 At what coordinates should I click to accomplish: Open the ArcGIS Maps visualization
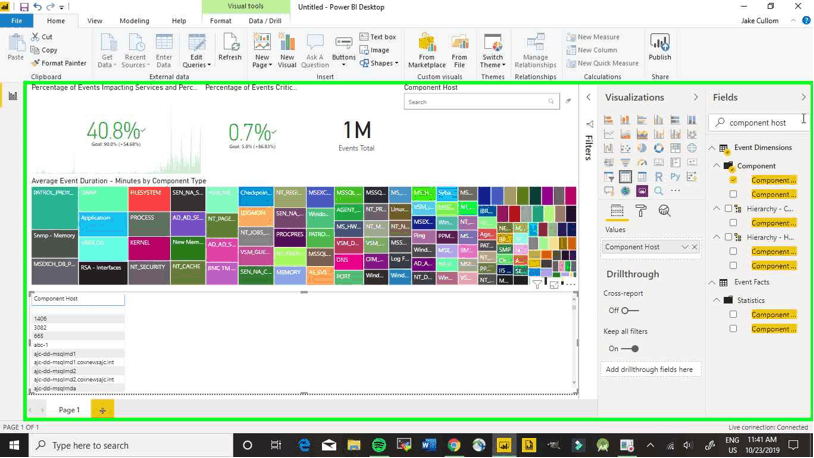pos(625,191)
